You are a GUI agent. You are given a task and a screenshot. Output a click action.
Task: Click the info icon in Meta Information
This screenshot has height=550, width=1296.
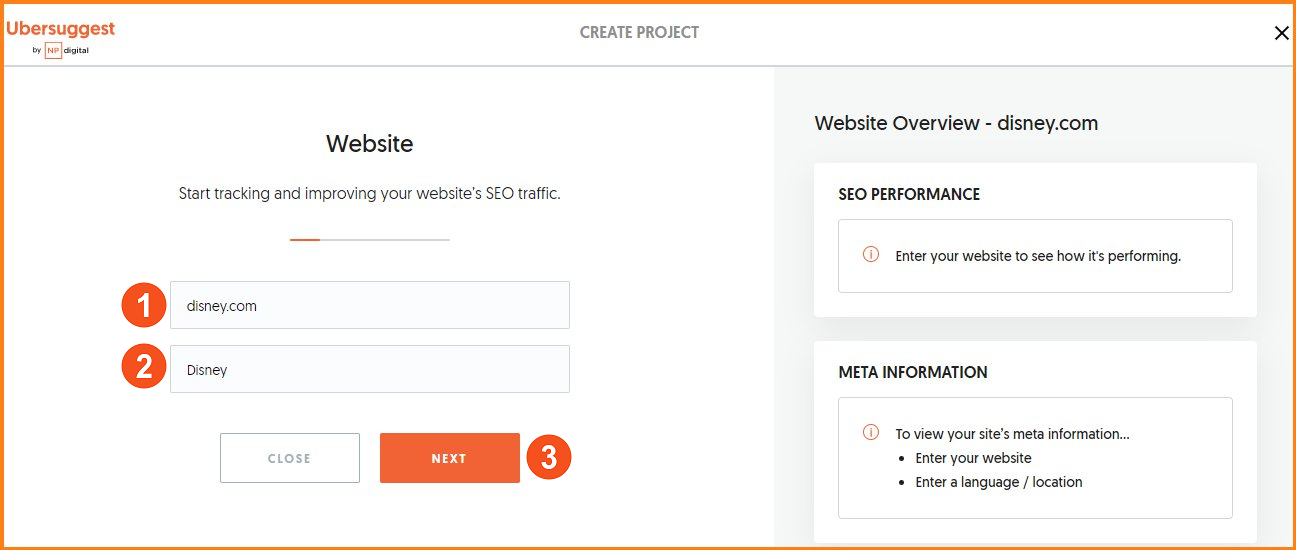pyautogui.click(x=871, y=433)
